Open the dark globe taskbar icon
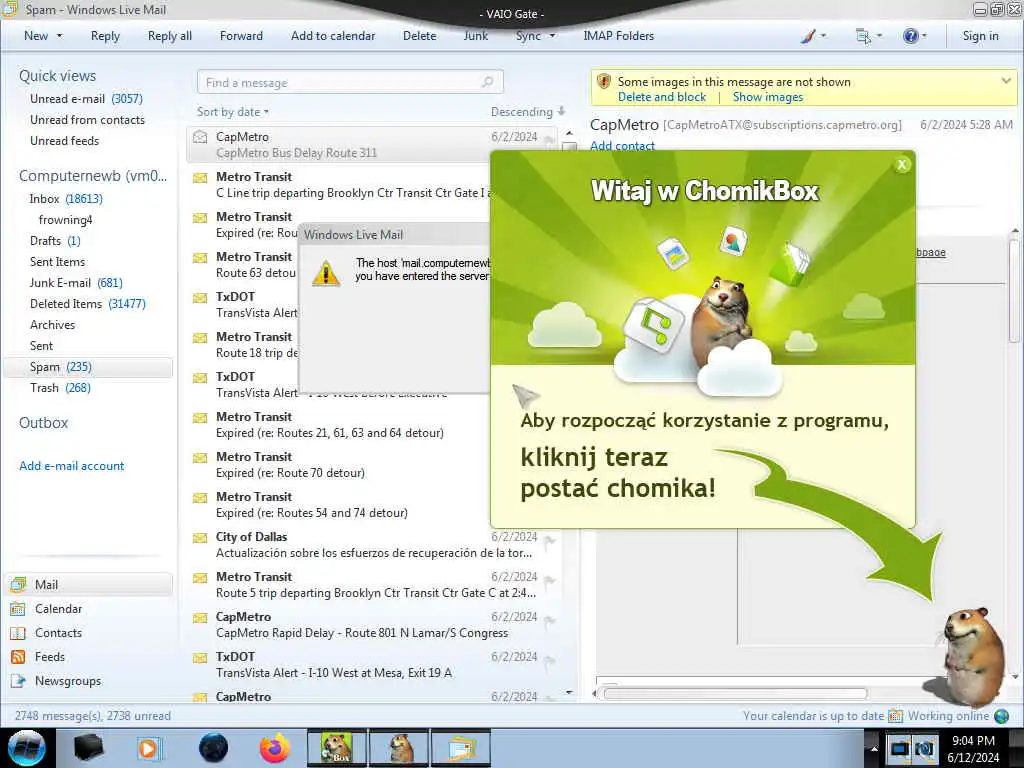This screenshot has width=1024, height=768. tap(214, 748)
